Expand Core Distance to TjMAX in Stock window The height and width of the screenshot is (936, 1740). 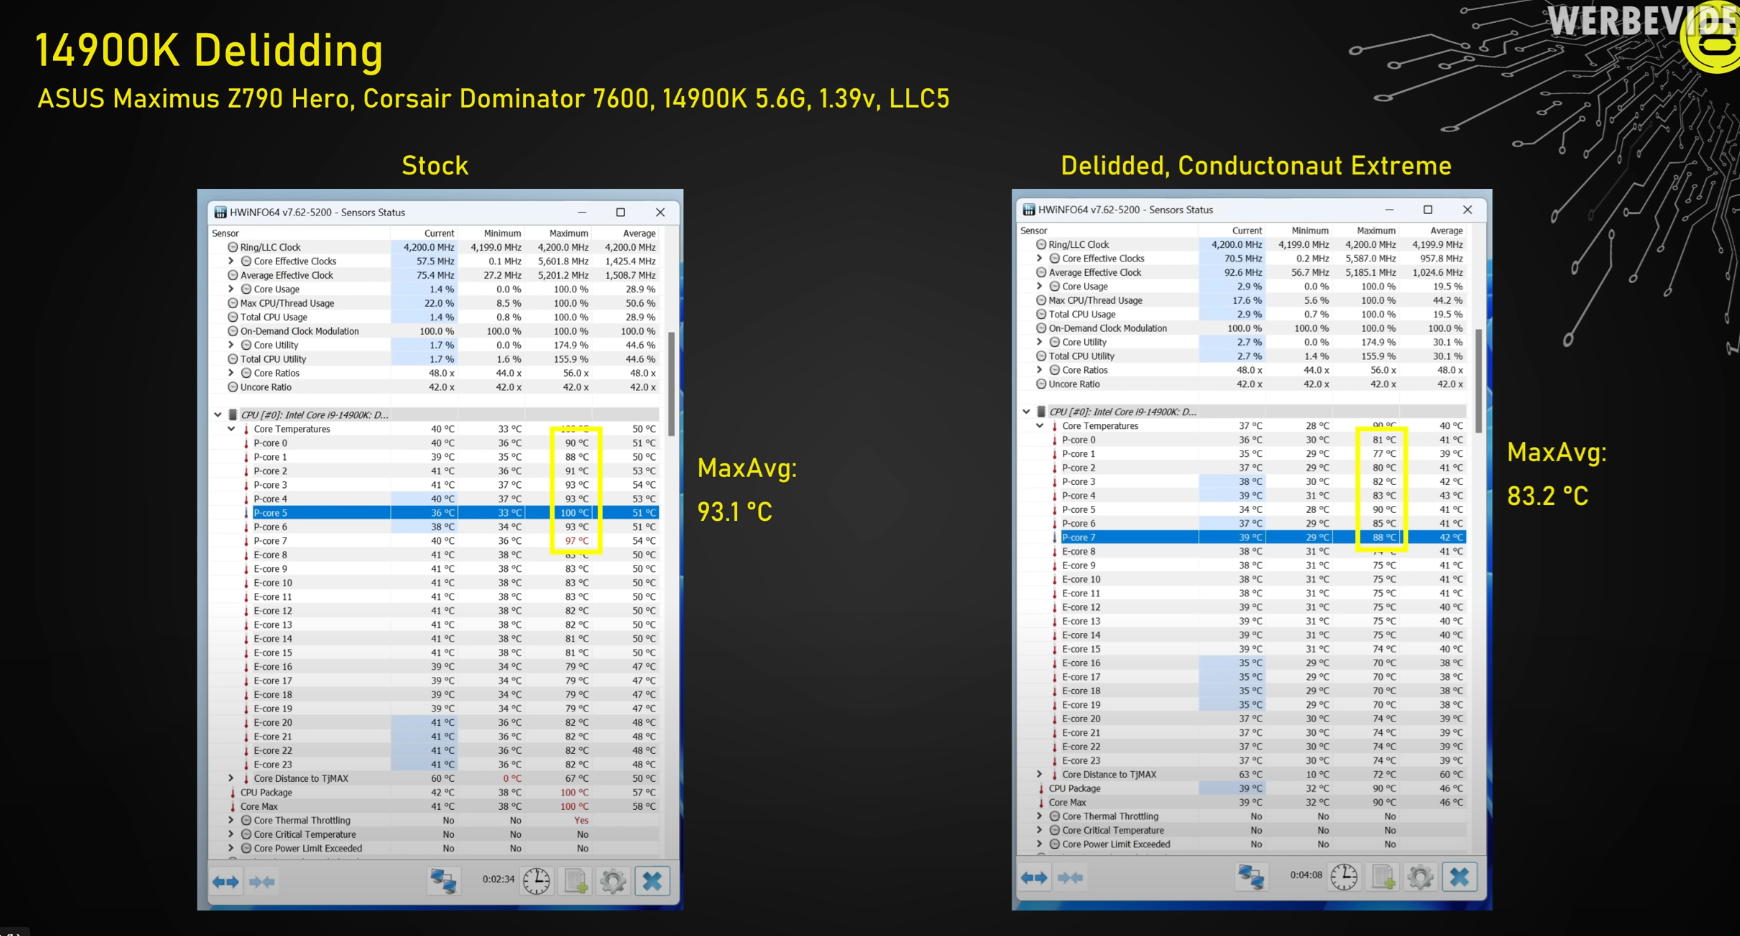coord(231,779)
